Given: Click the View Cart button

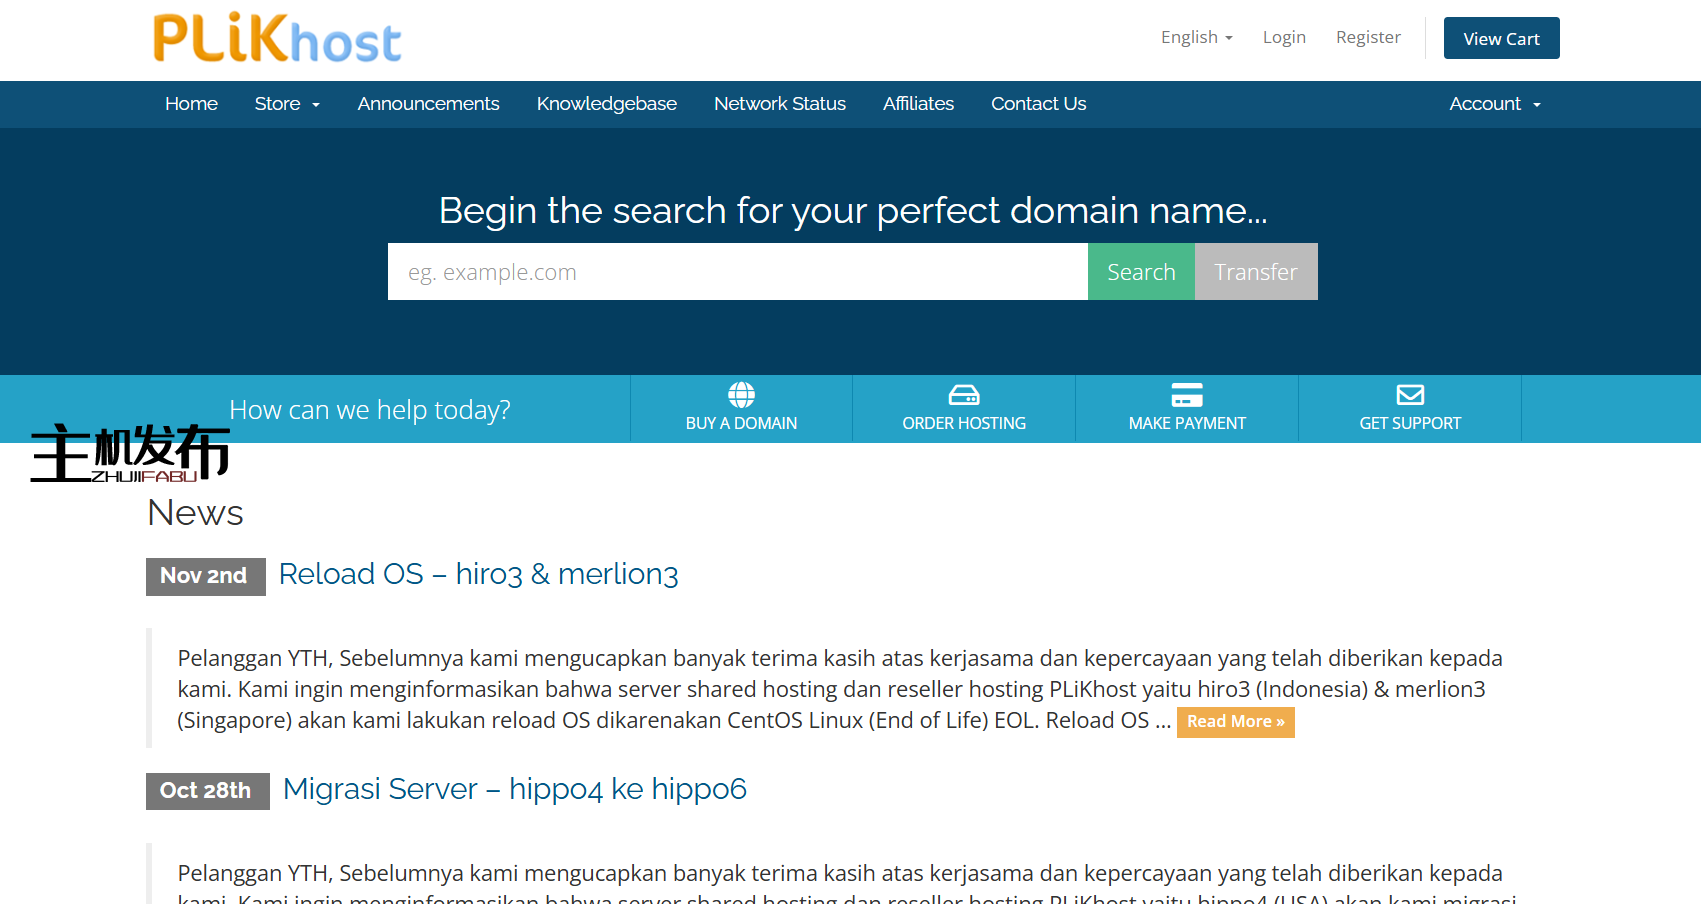Looking at the screenshot, I should pyautogui.click(x=1501, y=39).
